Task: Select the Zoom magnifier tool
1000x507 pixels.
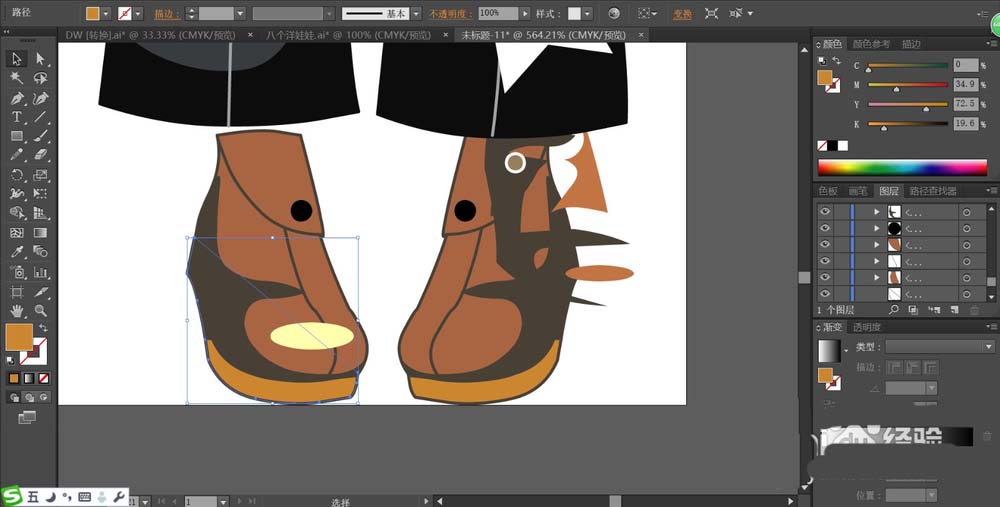Action: click(x=41, y=311)
